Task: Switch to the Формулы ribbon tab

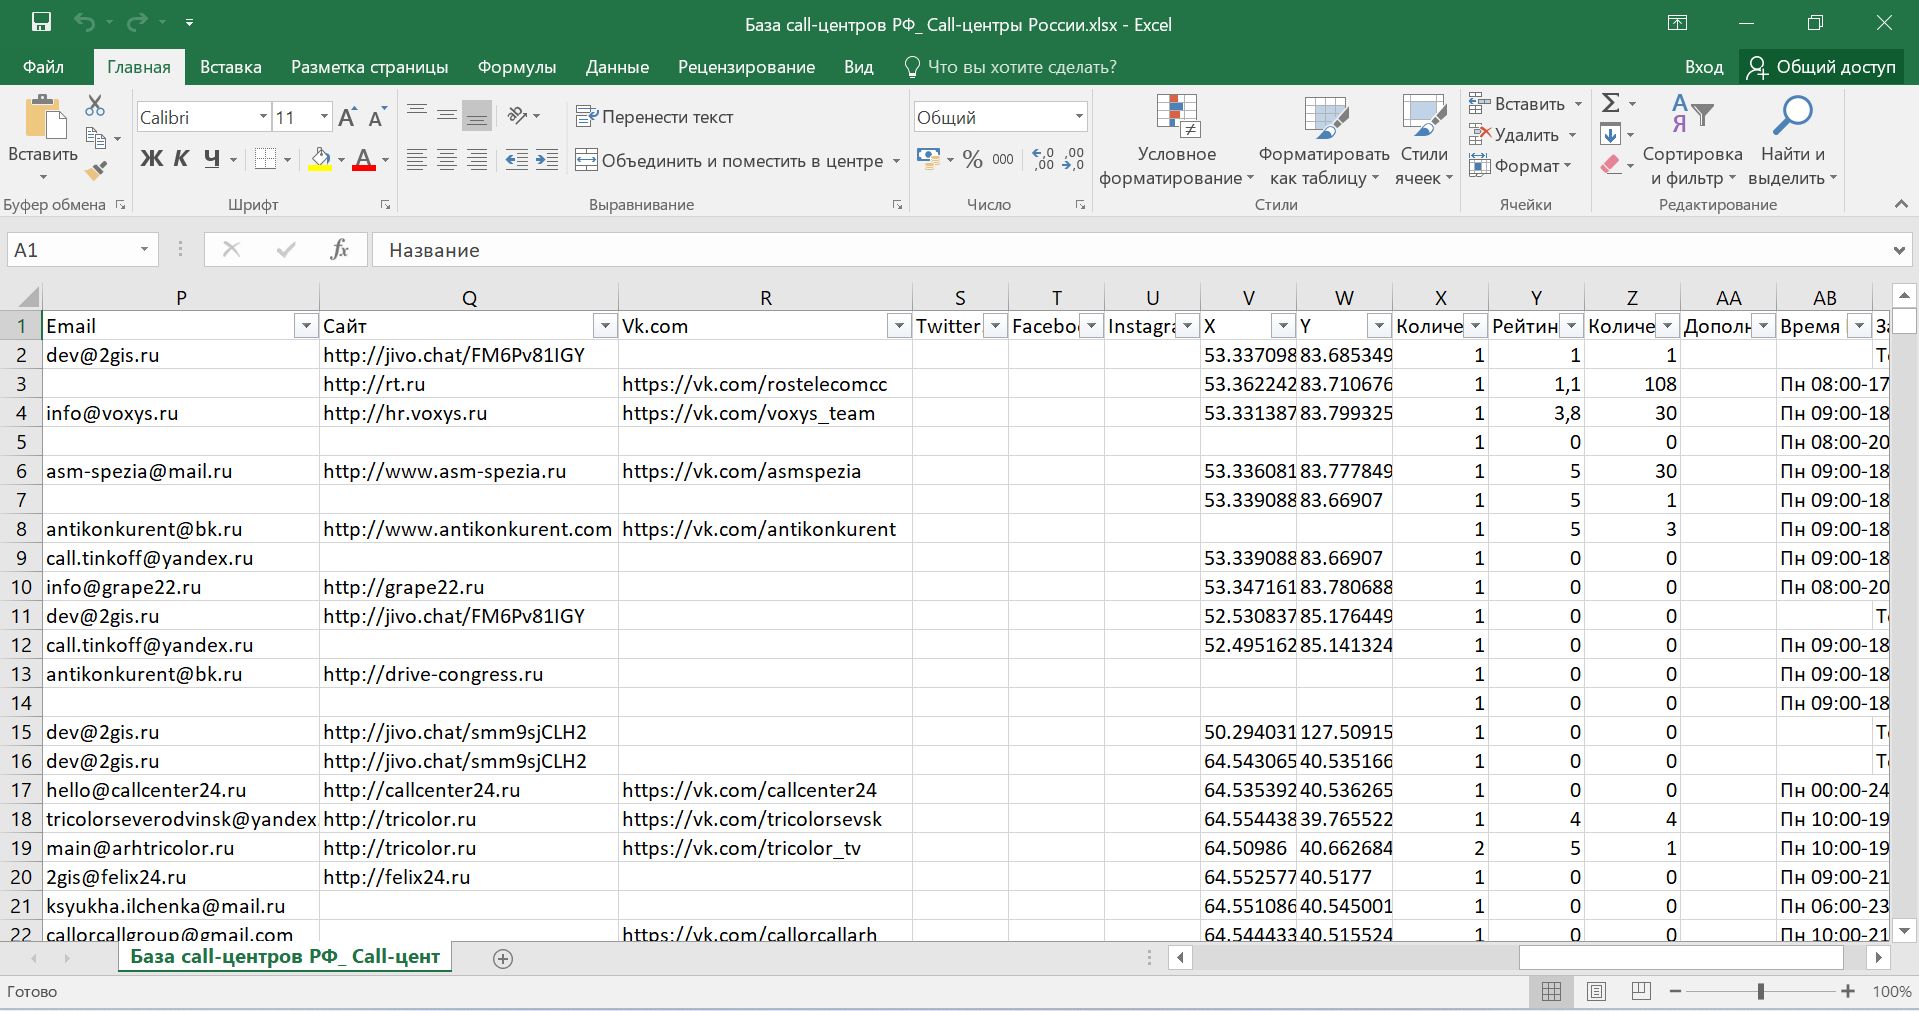Action: 516,67
